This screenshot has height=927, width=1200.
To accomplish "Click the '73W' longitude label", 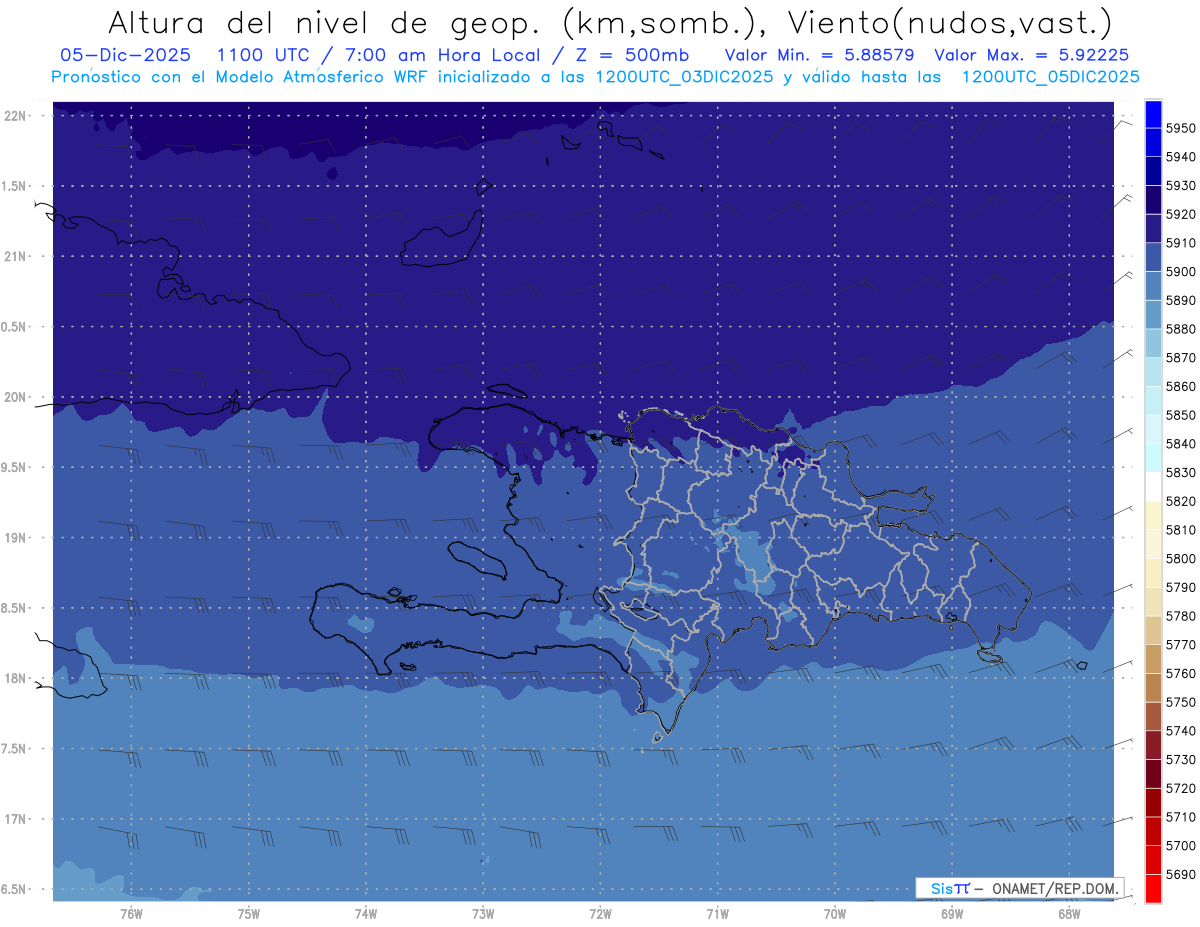I will point(483,914).
